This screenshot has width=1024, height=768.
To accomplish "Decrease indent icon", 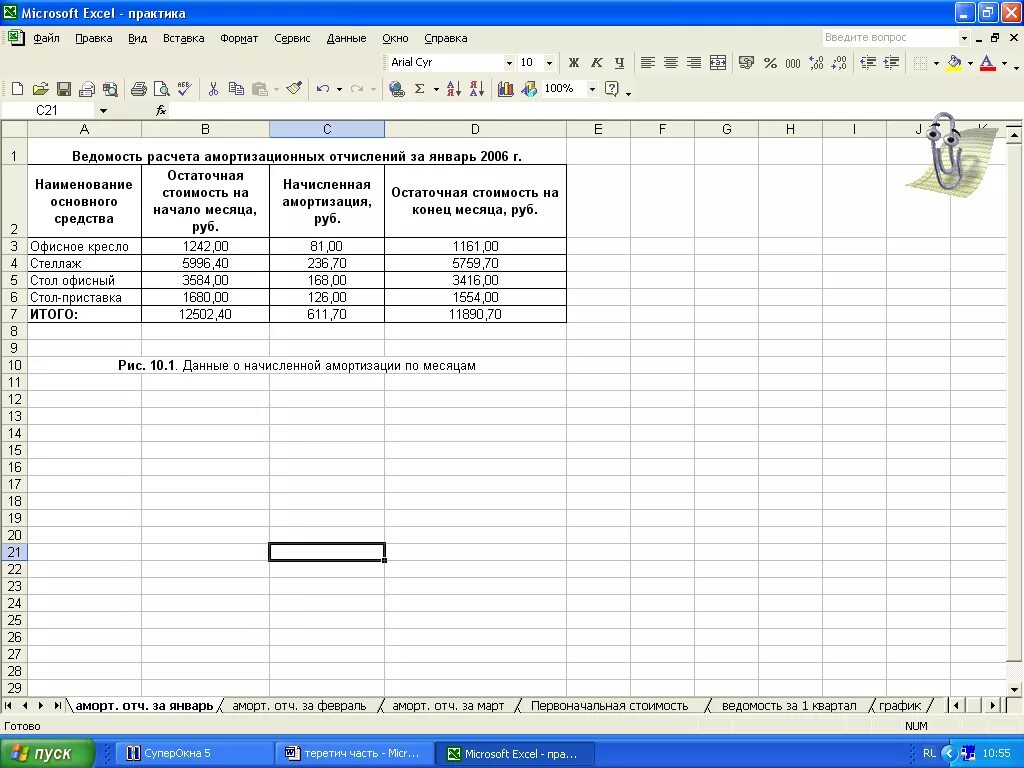I will (x=868, y=63).
